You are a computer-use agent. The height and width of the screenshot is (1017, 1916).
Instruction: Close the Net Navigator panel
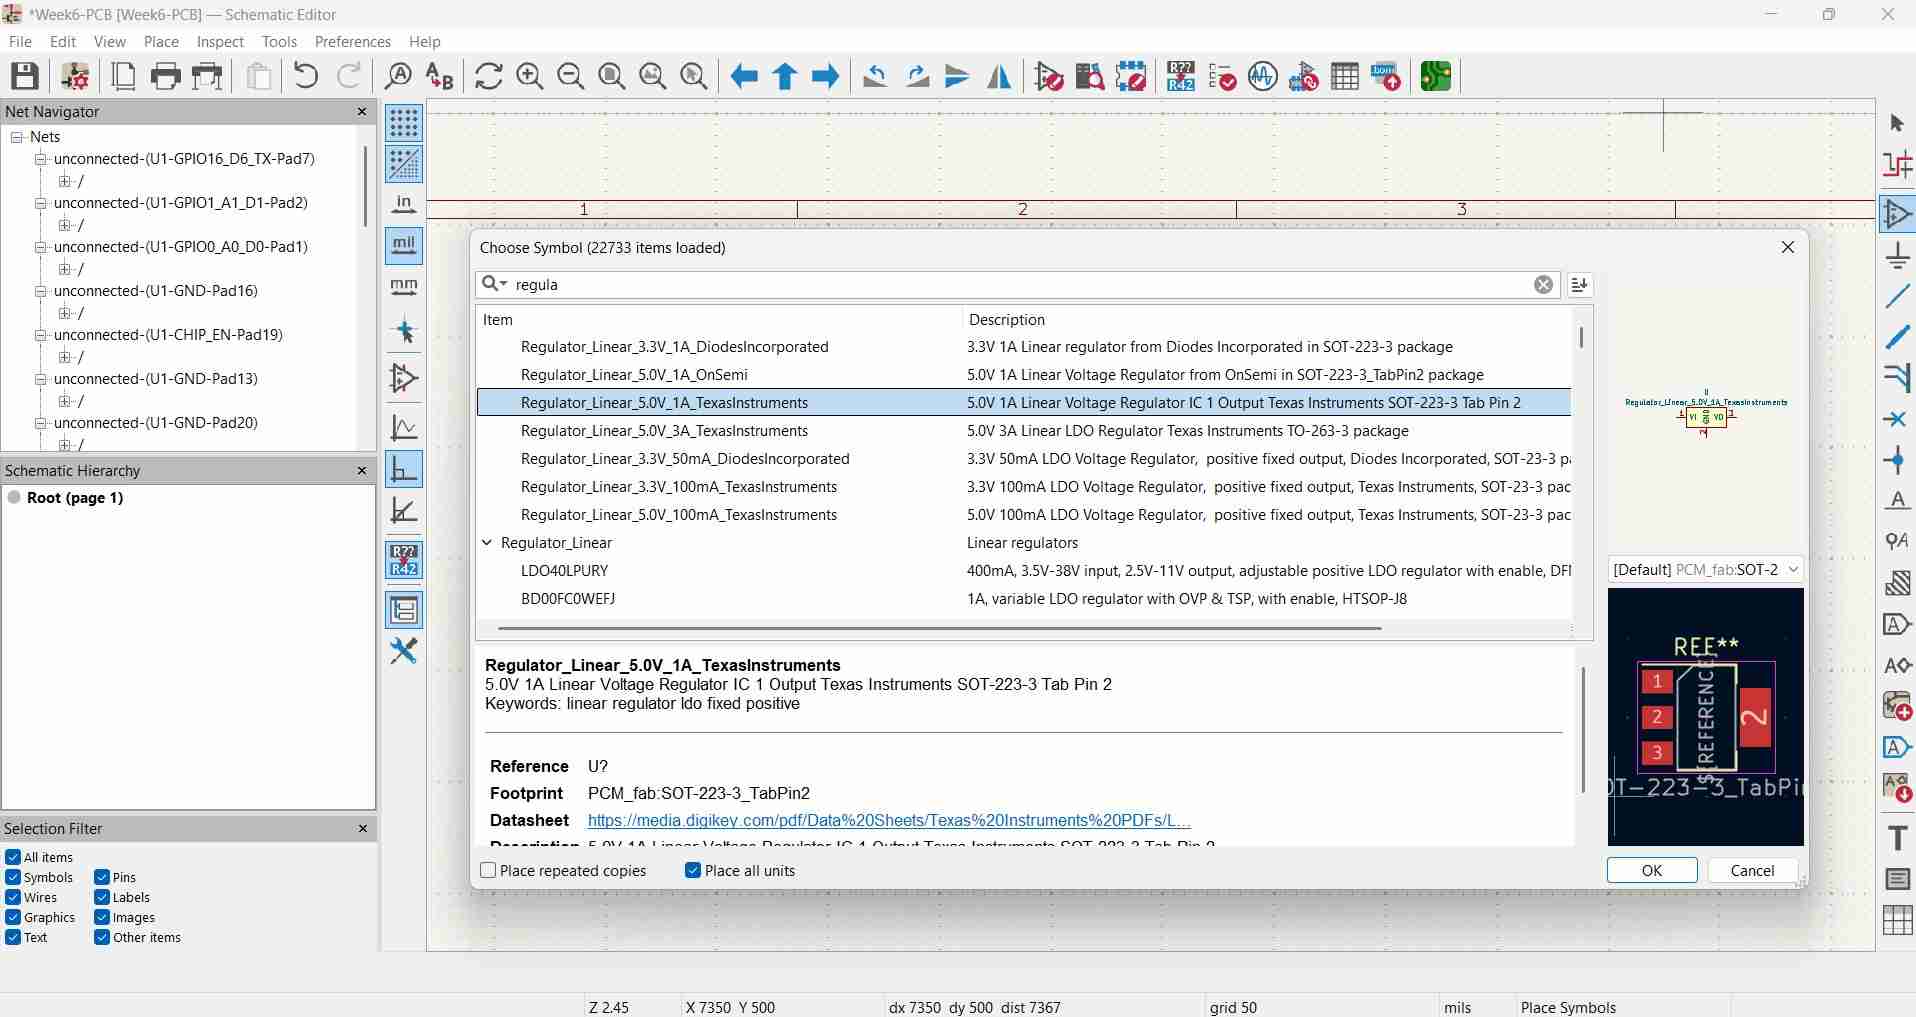tap(362, 112)
